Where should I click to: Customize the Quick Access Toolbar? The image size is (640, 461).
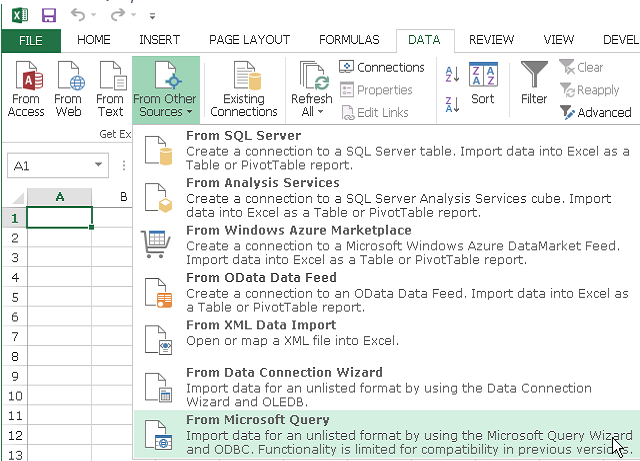152,16
